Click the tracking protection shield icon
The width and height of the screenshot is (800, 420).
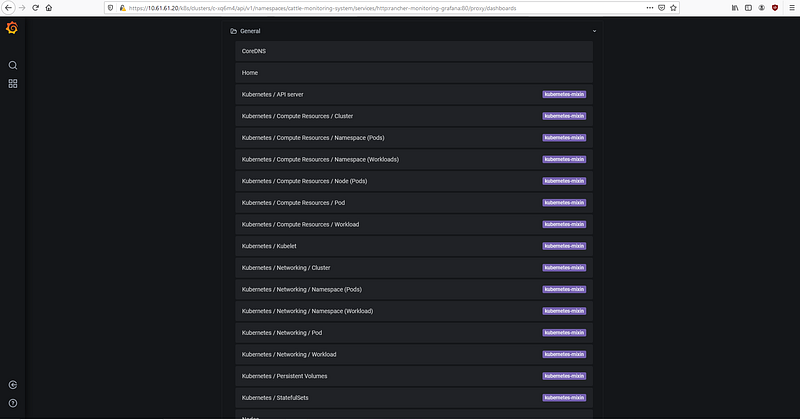click(110, 8)
